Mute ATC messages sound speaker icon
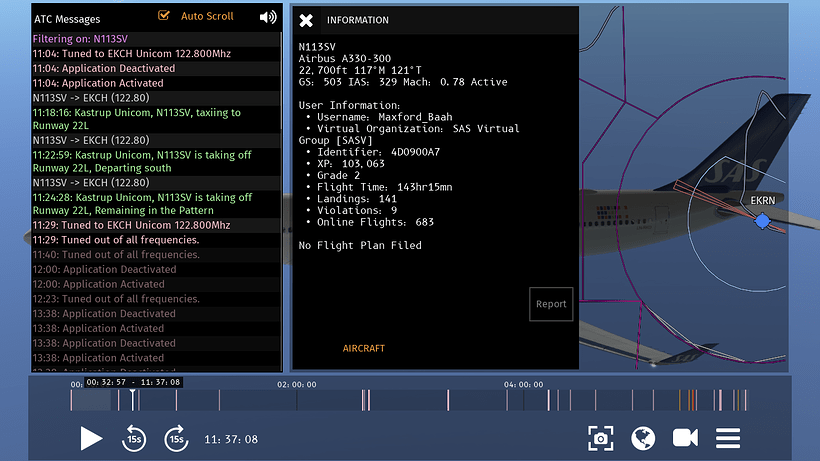The image size is (820, 461). (268, 17)
